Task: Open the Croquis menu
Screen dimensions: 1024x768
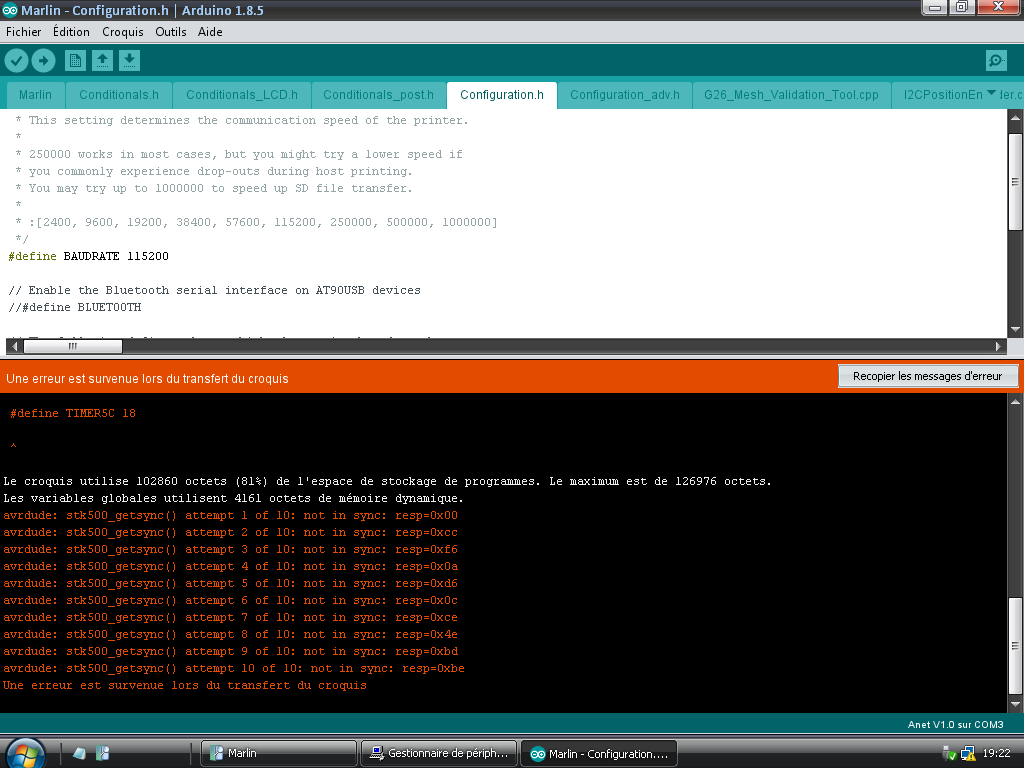Action: 123,32
